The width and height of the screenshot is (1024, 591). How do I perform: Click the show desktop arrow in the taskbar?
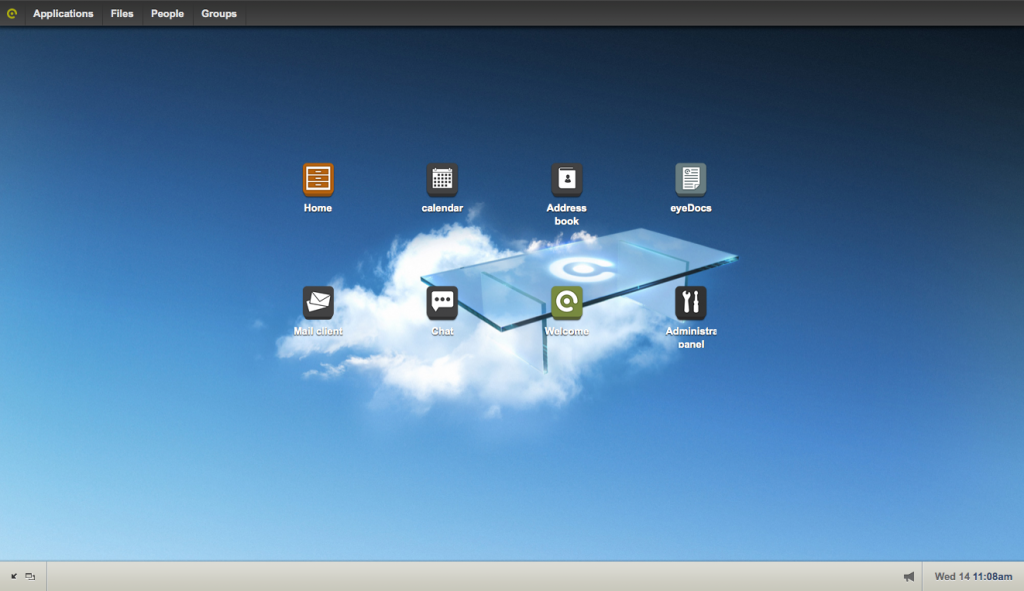coord(12,576)
